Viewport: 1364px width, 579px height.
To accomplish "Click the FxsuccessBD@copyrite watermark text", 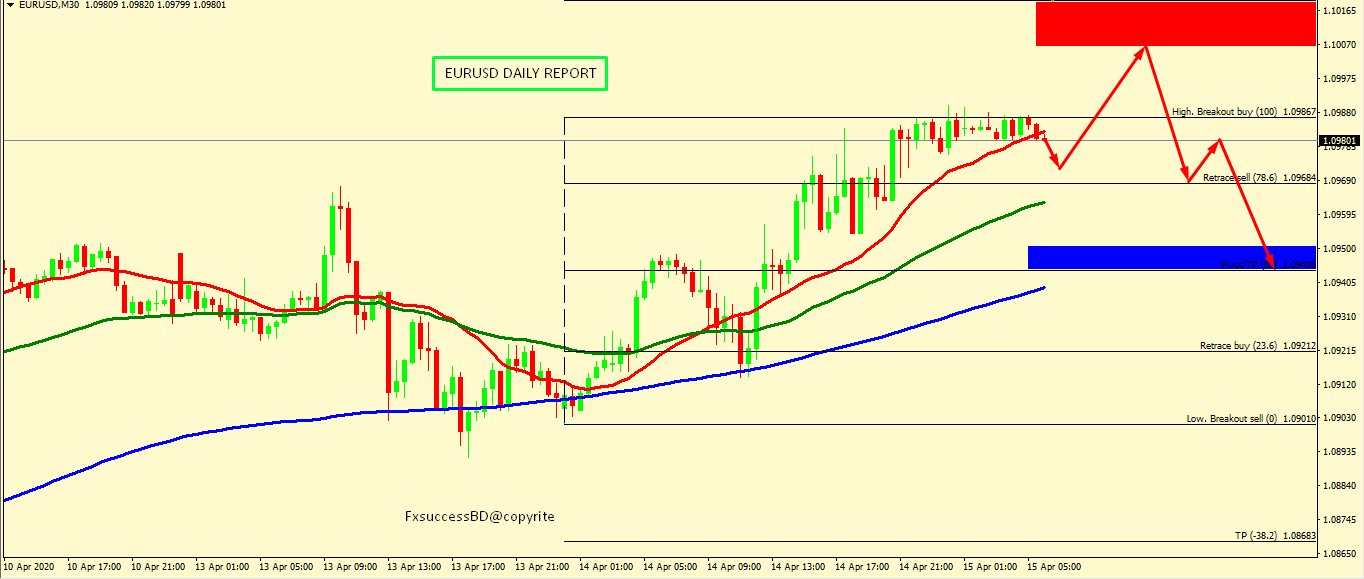I will click(x=479, y=516).
